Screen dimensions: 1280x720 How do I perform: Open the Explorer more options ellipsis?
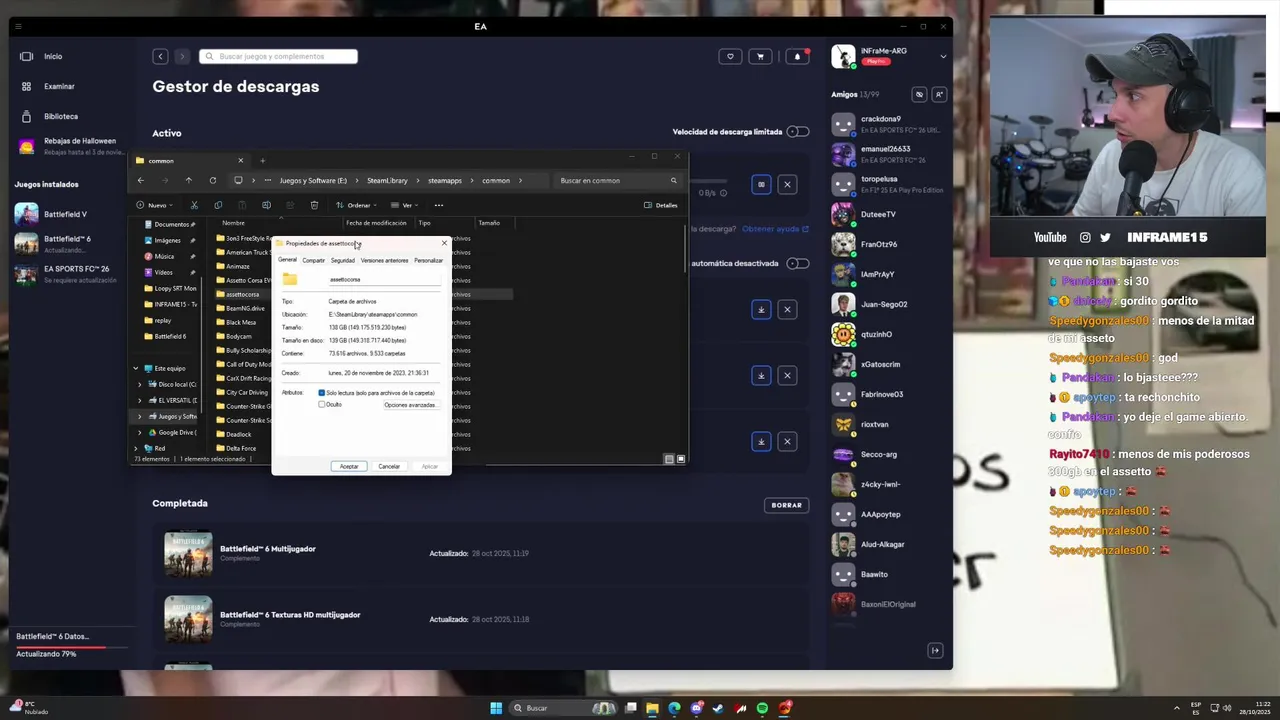pos(438,205)
